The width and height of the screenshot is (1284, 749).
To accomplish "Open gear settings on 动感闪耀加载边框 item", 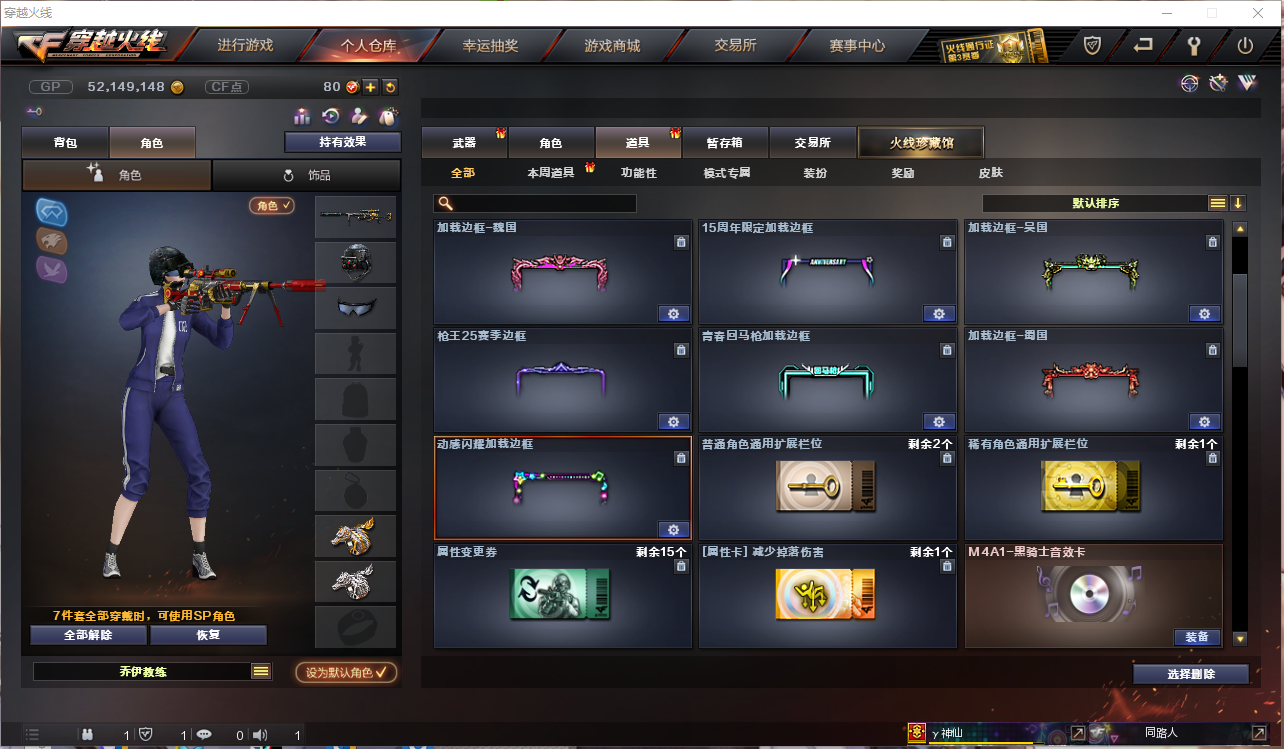I will click(x=673, y=530).
